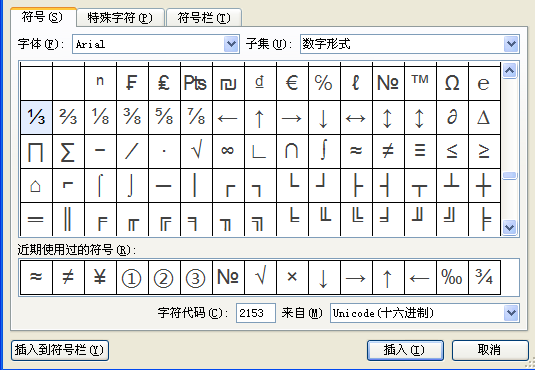This screenshot has width=535, height=370.
Task: Choose the partial differential symbol
Action: click(452, 117)
